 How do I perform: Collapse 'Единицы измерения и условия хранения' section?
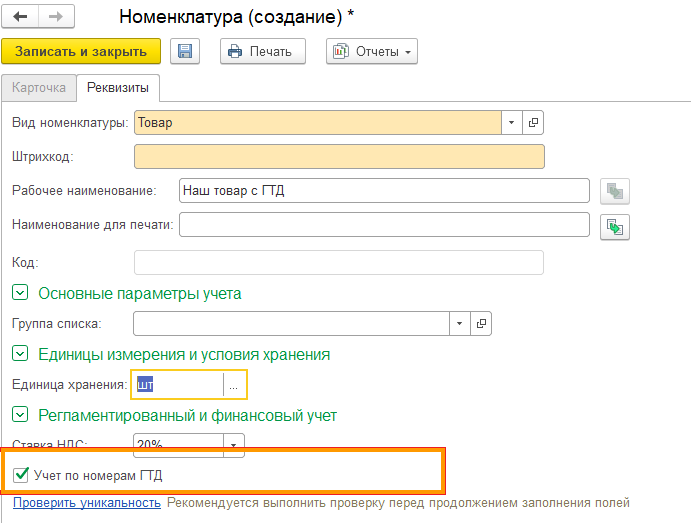pos(20,353)
